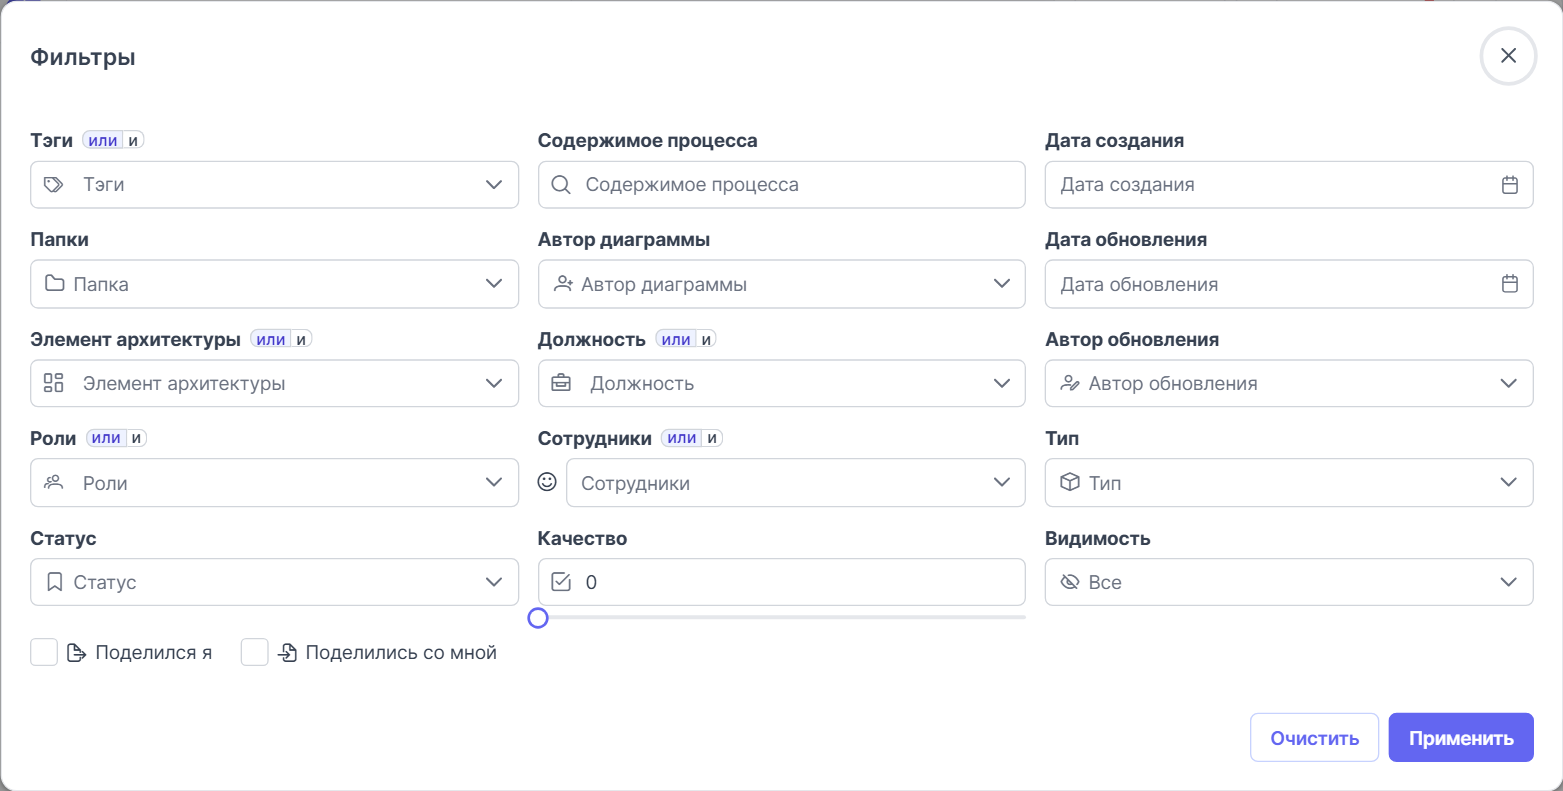
Task: Focus the Дата создания input field
Action: pyautogui.click(x=1289, y=185)
